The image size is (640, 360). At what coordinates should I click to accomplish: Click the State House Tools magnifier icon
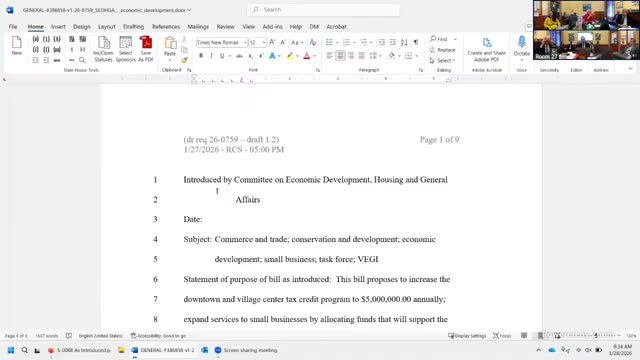(x=82, y=60)
